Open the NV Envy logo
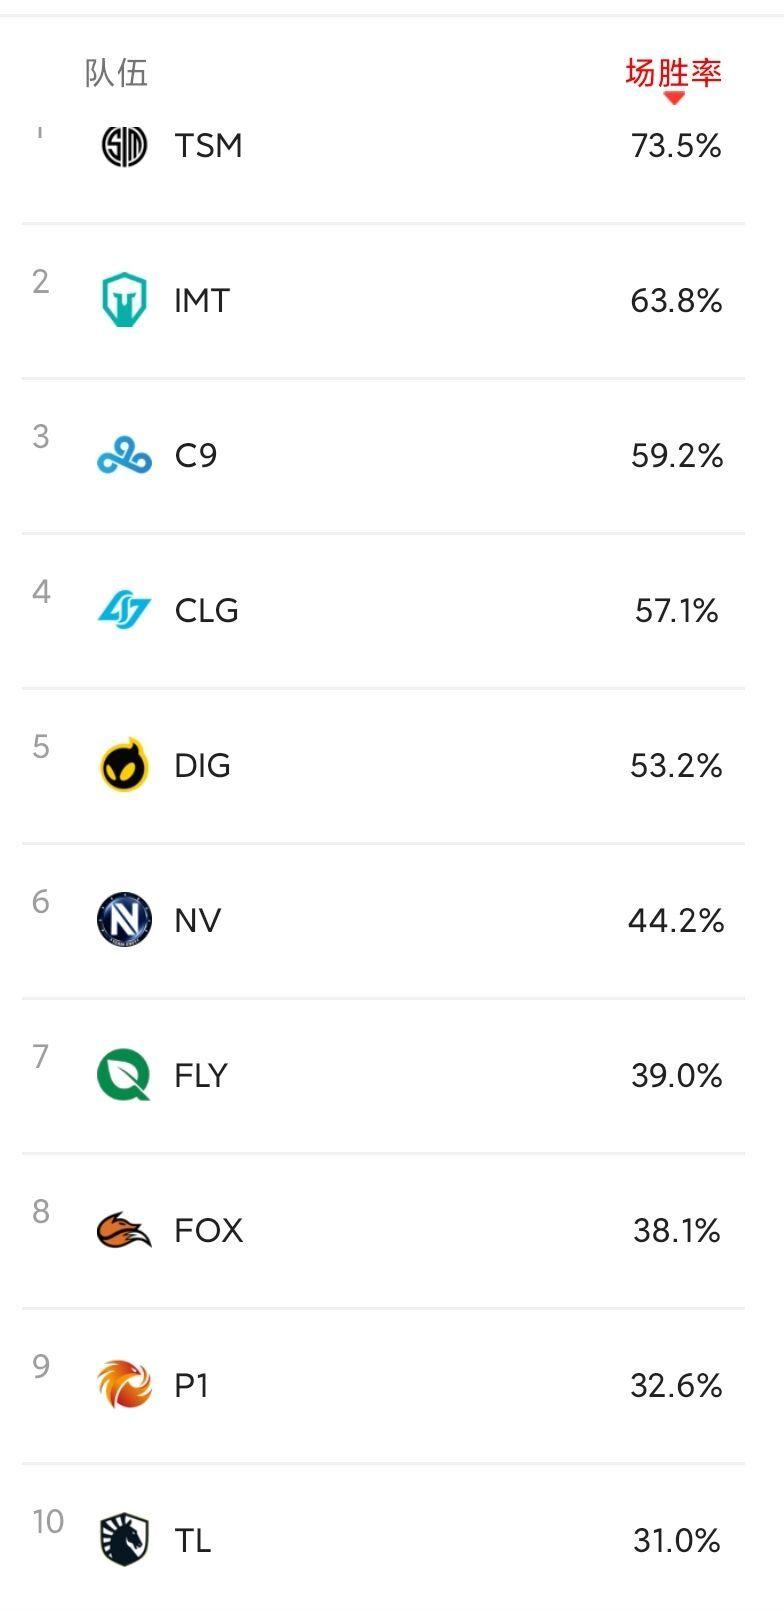 click(125, 920)
